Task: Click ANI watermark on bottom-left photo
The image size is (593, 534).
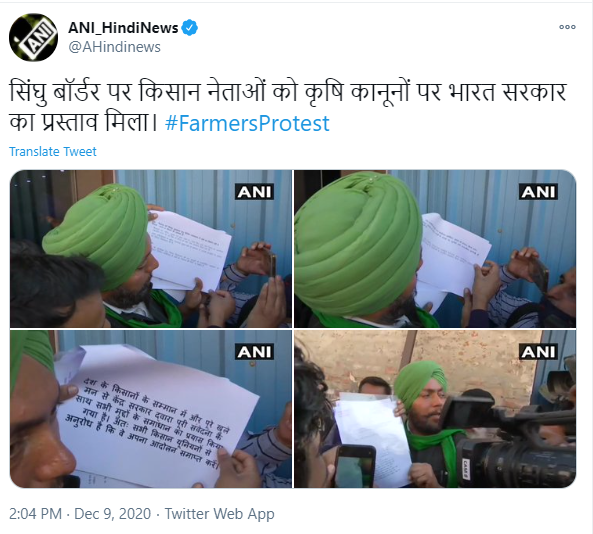Action: (x=255, y=352)
